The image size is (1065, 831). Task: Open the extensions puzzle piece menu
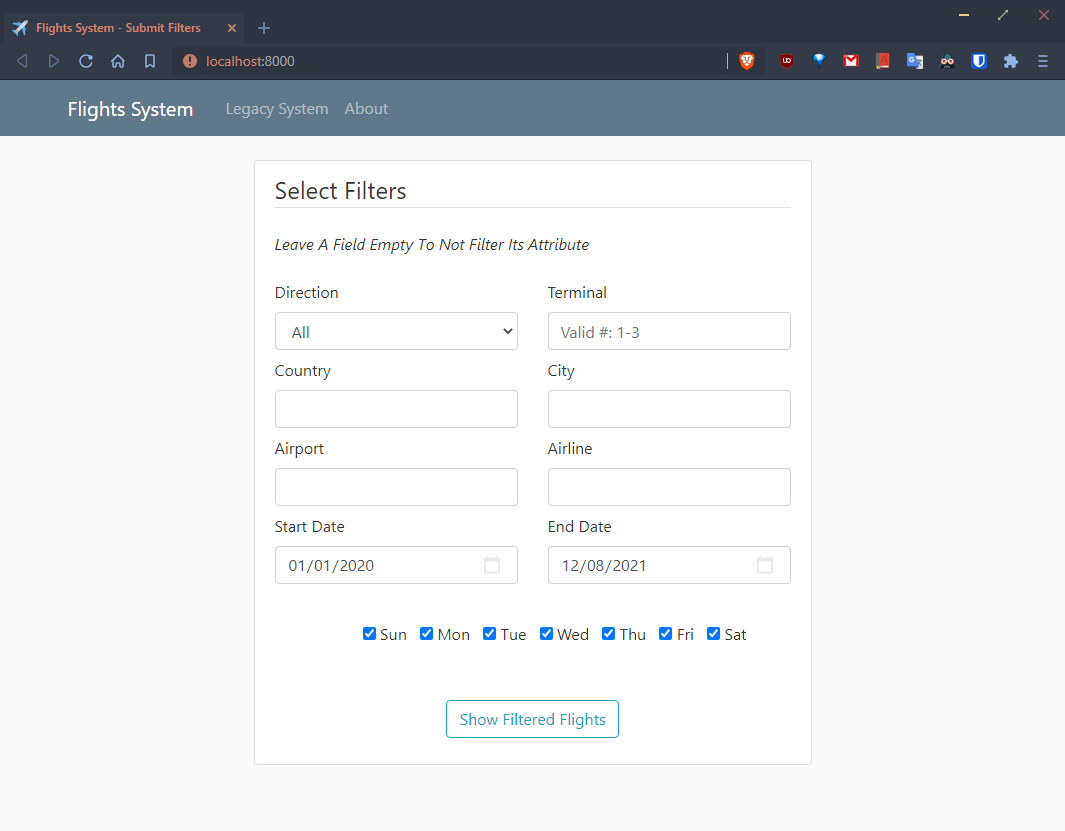(x=1011, y=61)
